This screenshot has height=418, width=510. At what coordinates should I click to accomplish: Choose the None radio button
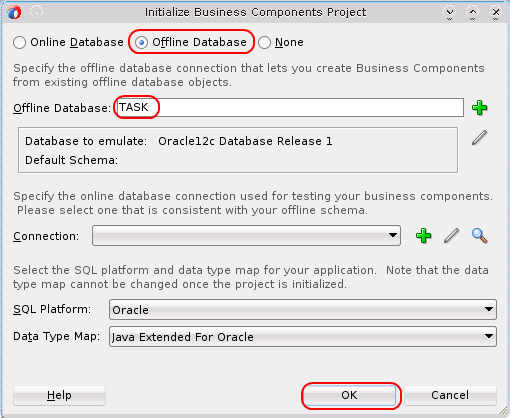pyautogui.click(x=264, y=43)
